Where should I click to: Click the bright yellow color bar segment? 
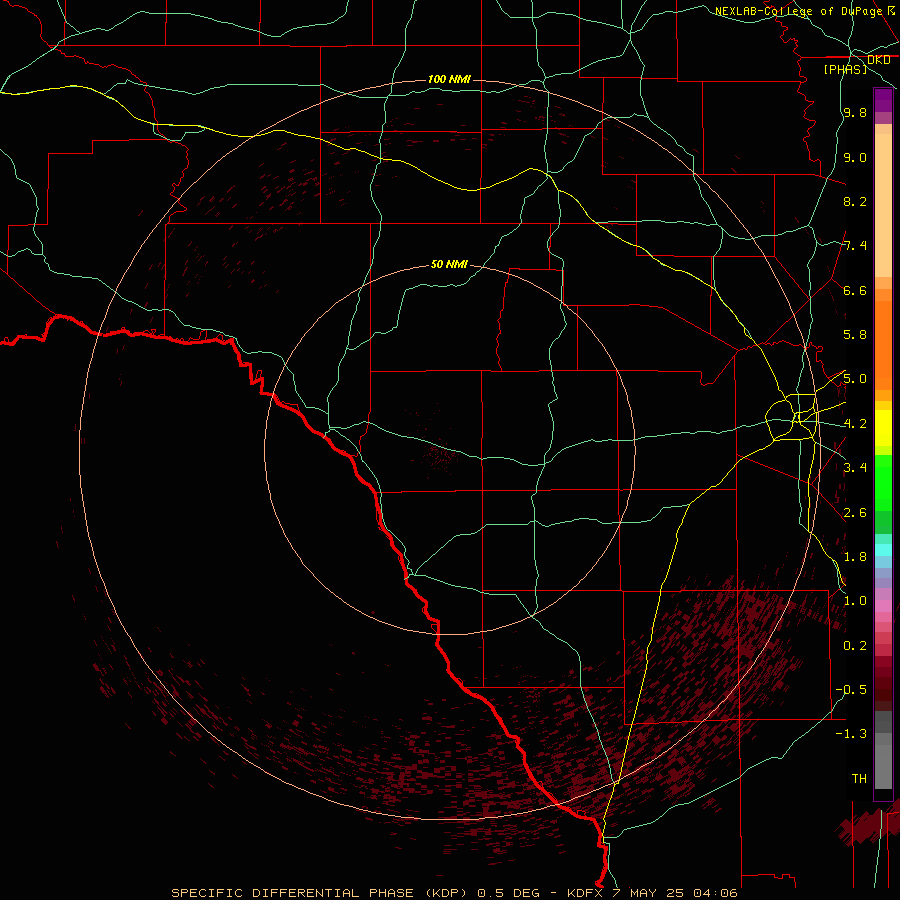tap(883, 428)
